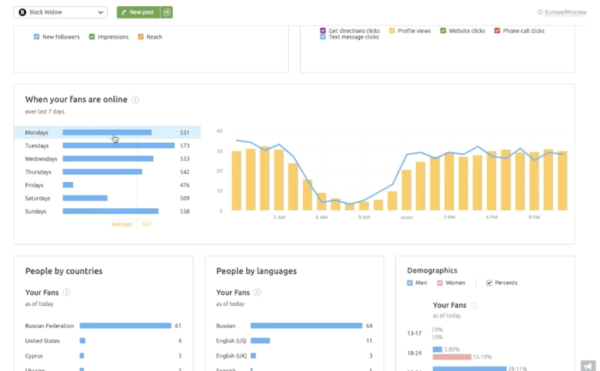Select the Fridays row
The height and width of the screenshot is (371, 600).
[107, 185]
